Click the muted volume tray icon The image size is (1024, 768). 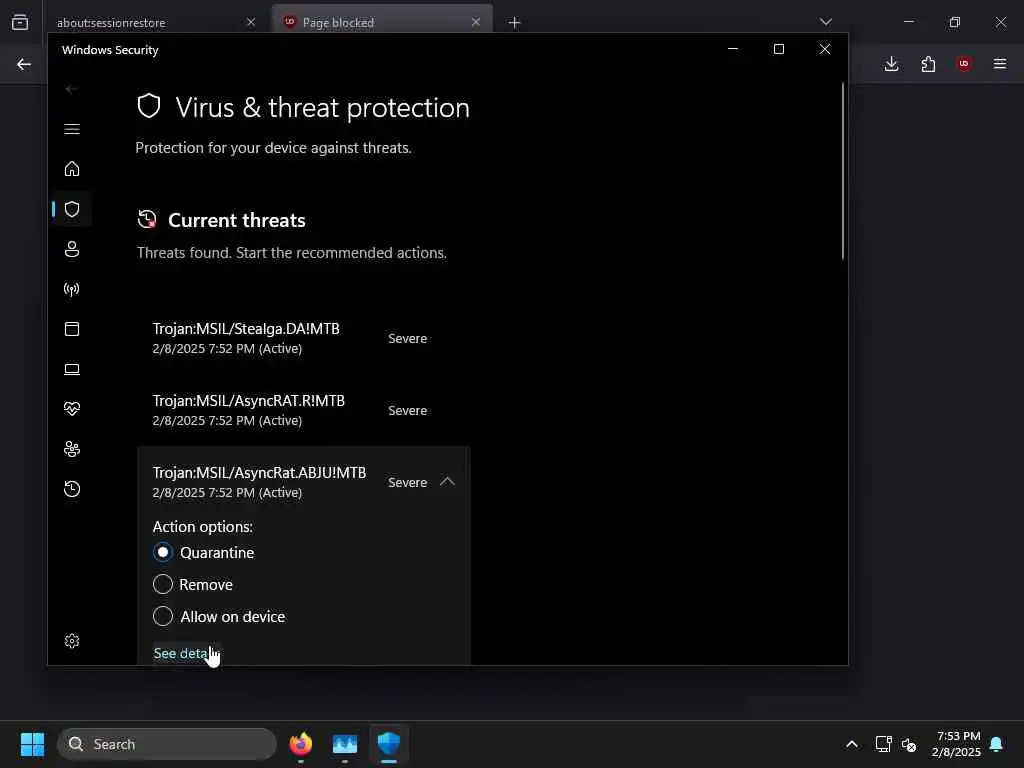(x=909, y=744)
